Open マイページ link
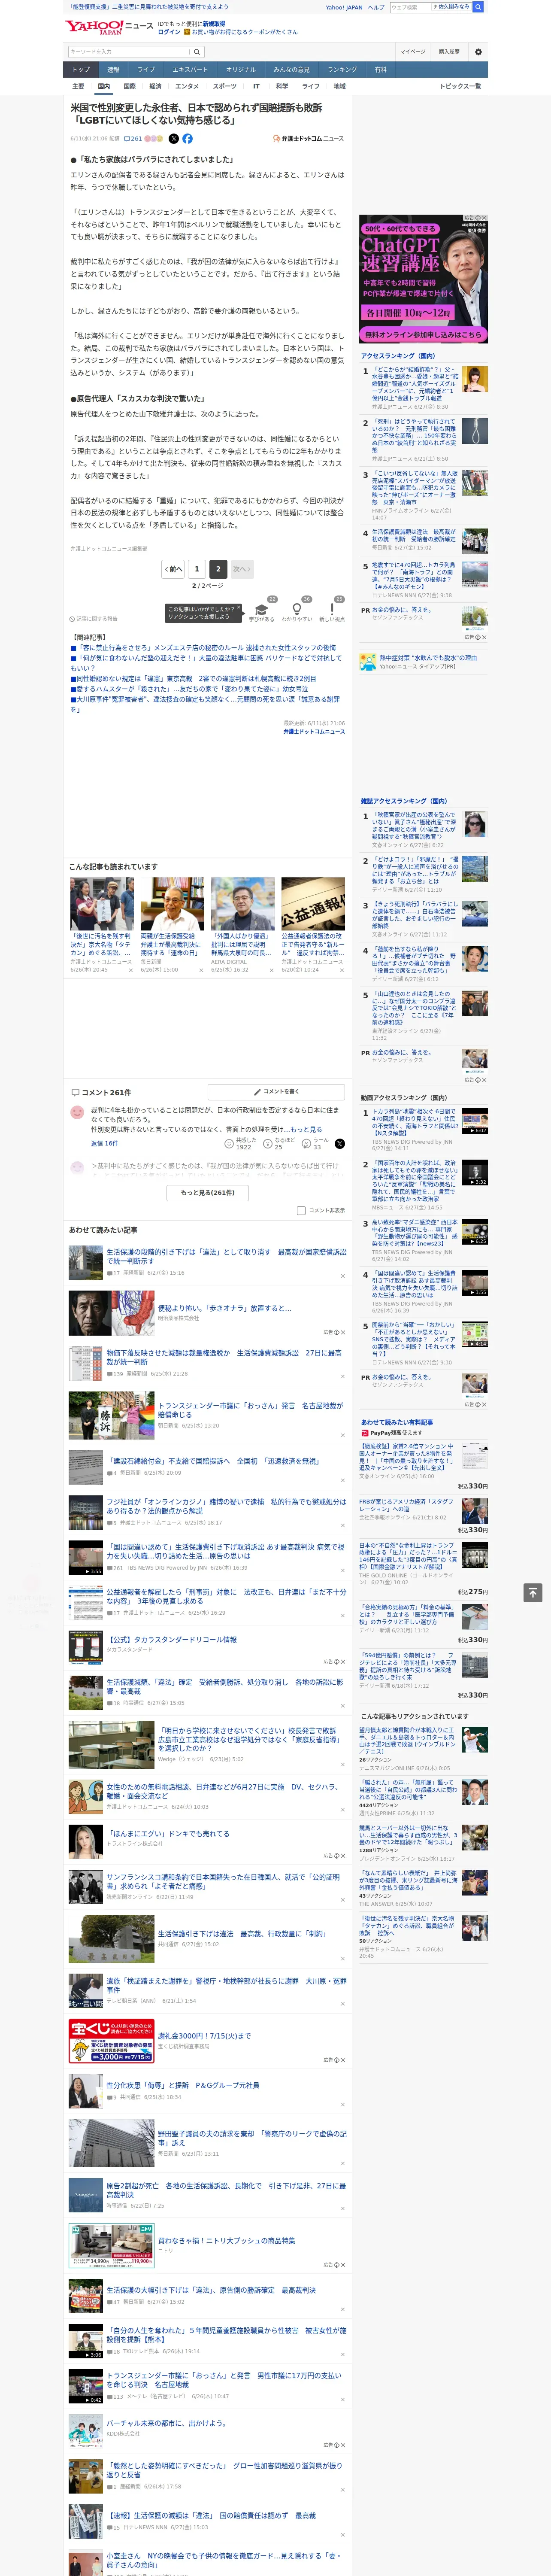The image size is (551, 2576). (x=413, y=51)
